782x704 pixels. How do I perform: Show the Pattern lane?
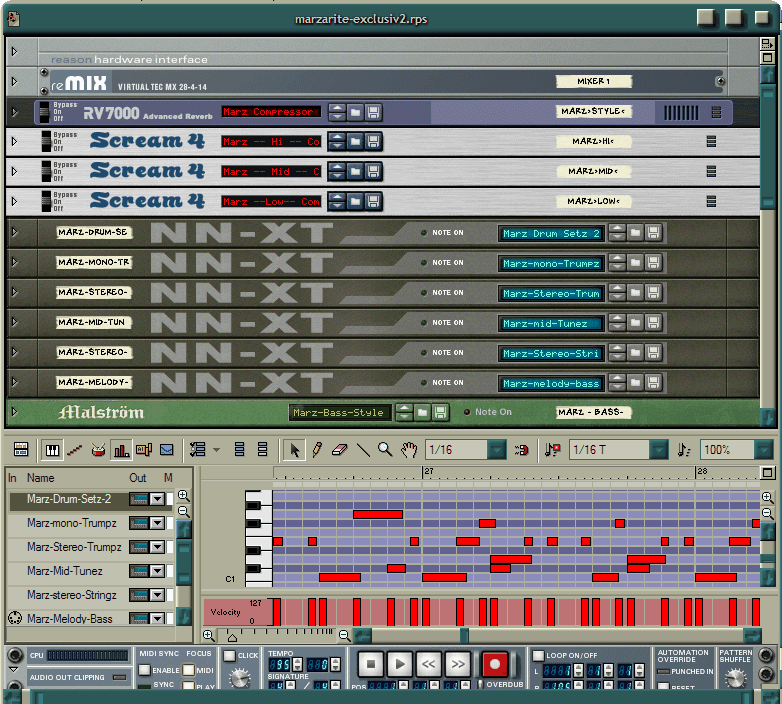click(144, 450)
